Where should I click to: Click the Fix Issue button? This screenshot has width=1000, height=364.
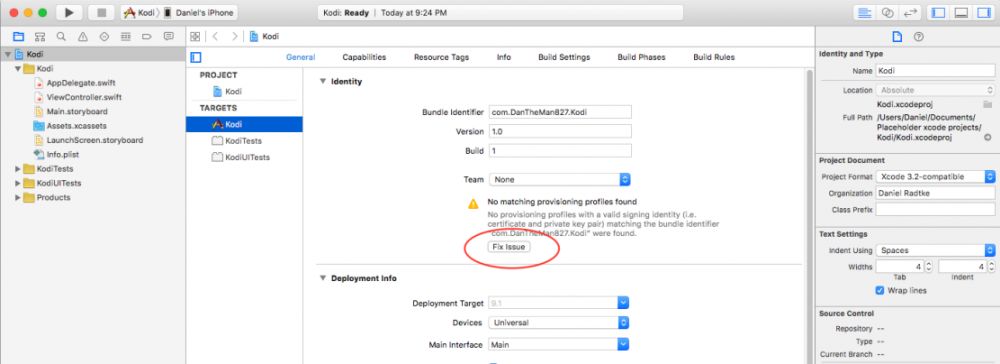pyautogui.click(x=508, y=247)
